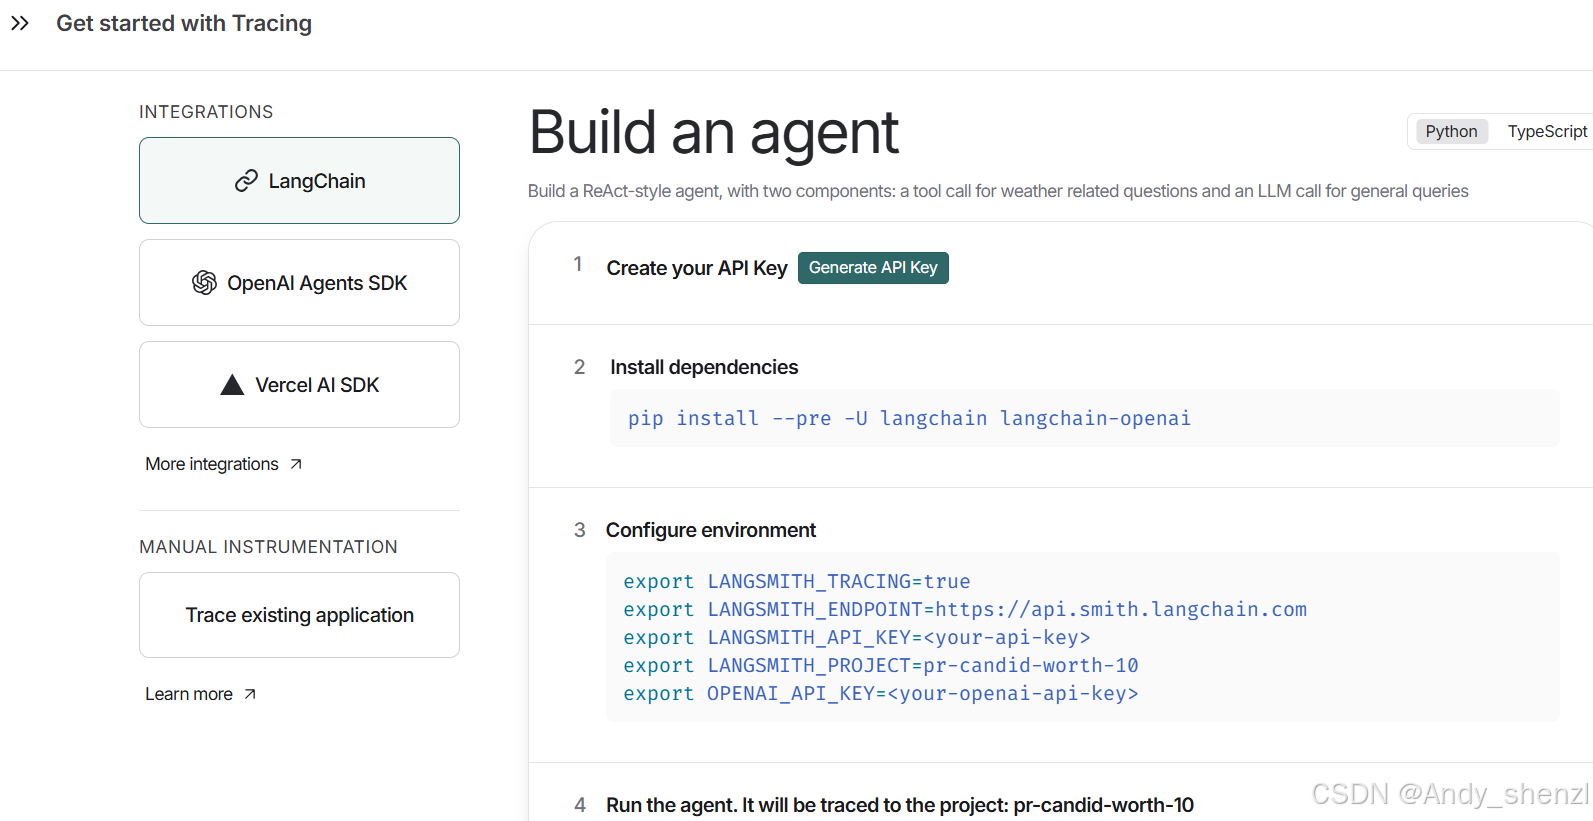Select the LangChain integration card
1593x821 pixels.
click(299, 180)
